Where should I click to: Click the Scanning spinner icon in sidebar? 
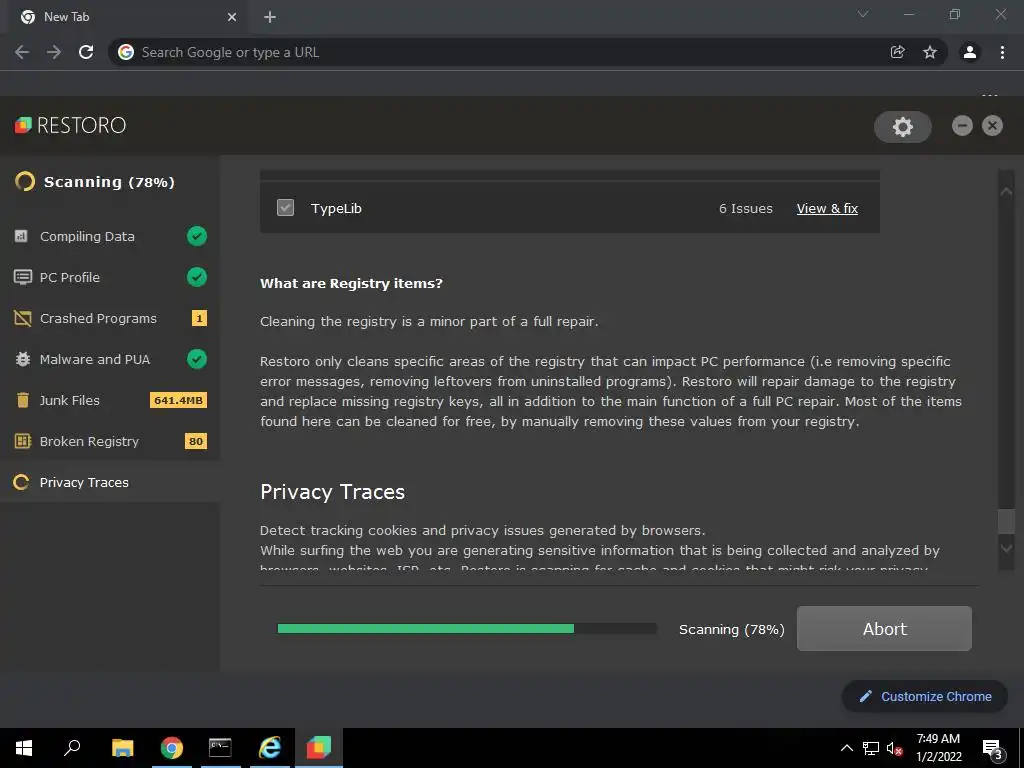[25, 182]
